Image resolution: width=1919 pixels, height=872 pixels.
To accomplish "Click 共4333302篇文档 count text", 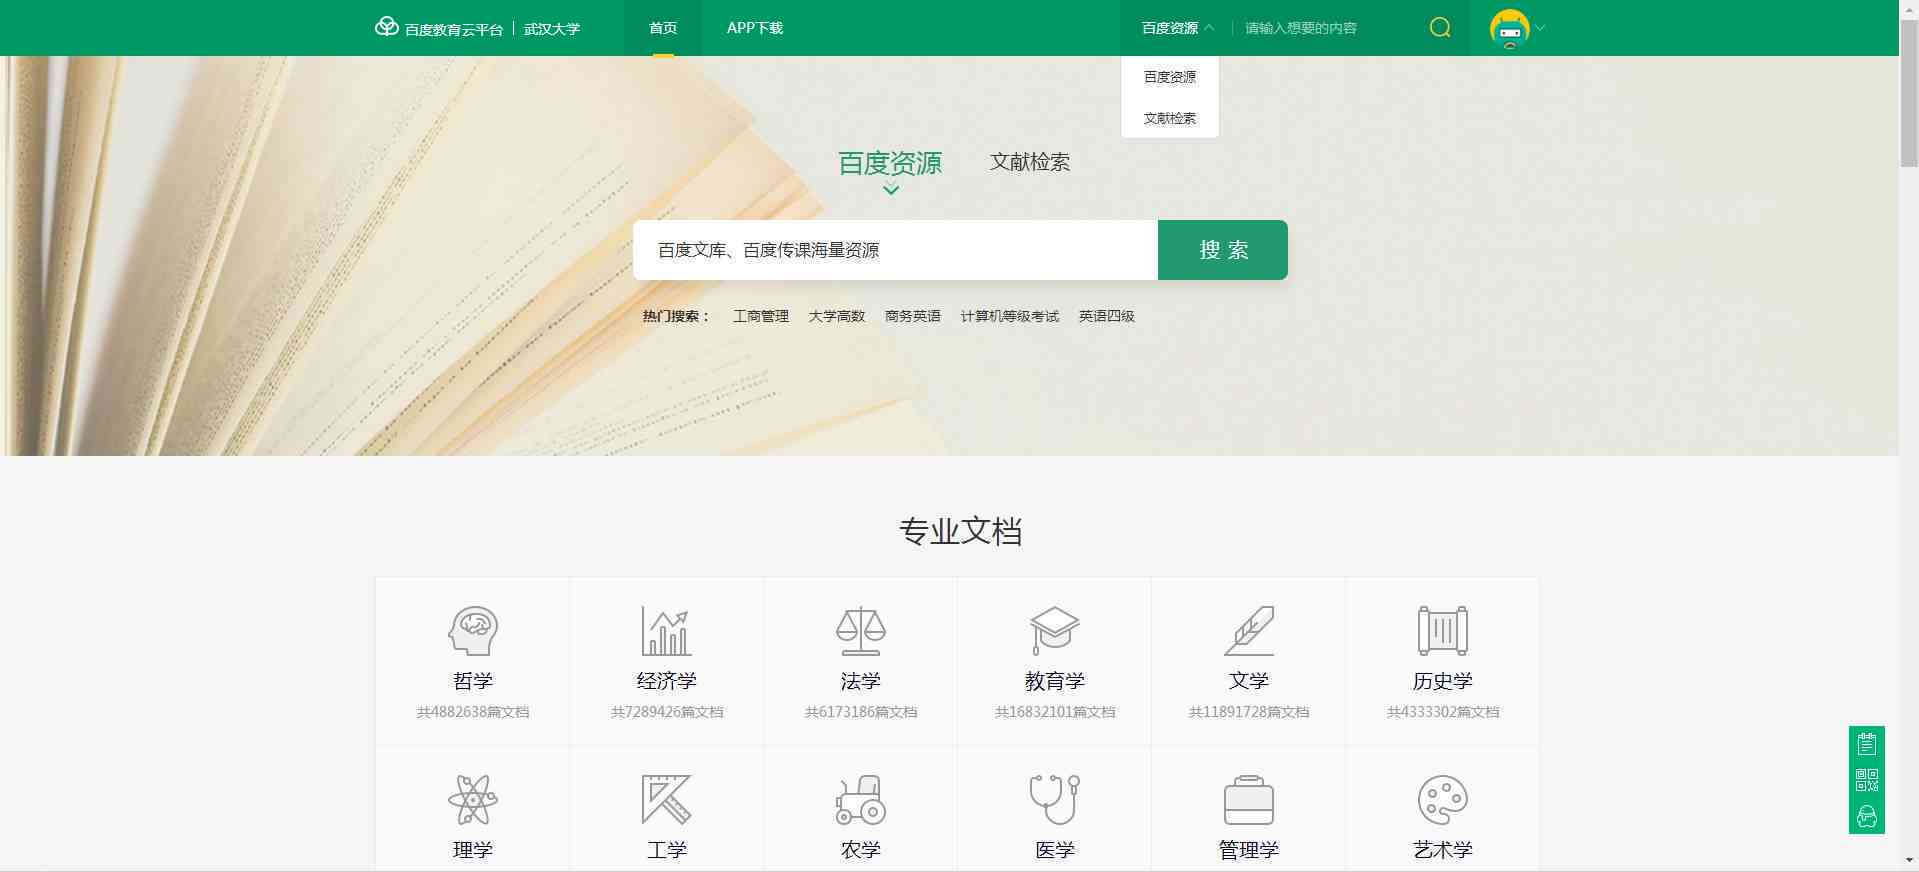I will [1443, 712].
